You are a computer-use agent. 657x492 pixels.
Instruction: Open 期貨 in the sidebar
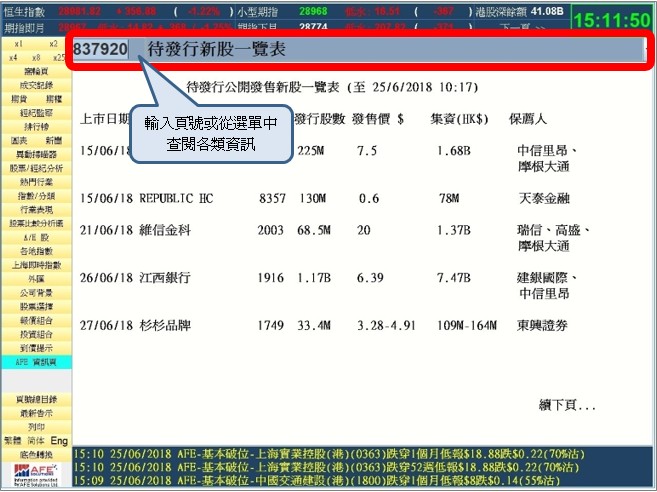point(19,99)
